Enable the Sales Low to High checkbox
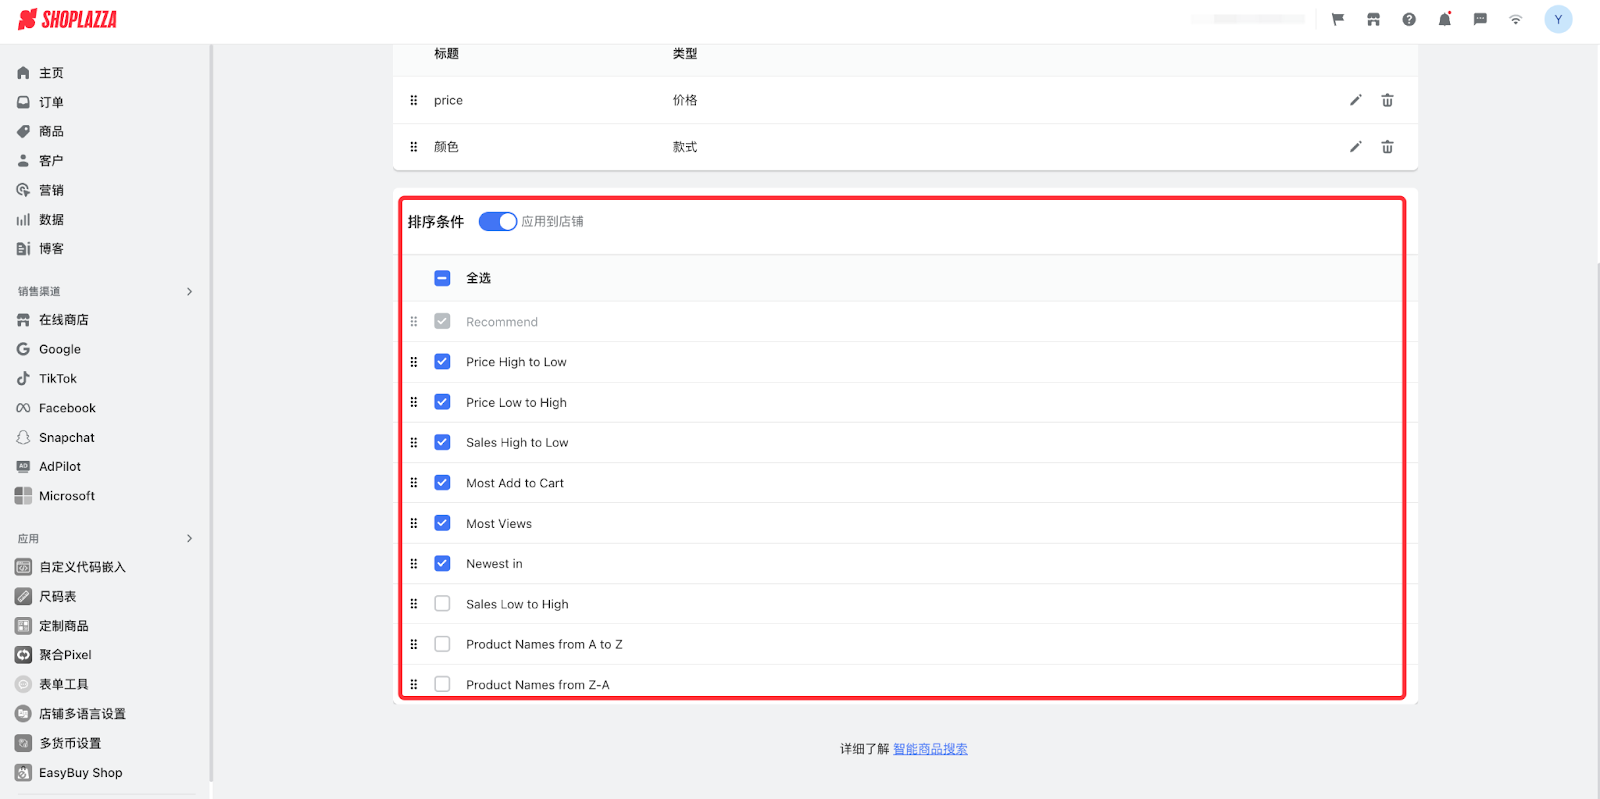Image resolution: width=1600 pixels, height=799 pixels. (442, 604)
